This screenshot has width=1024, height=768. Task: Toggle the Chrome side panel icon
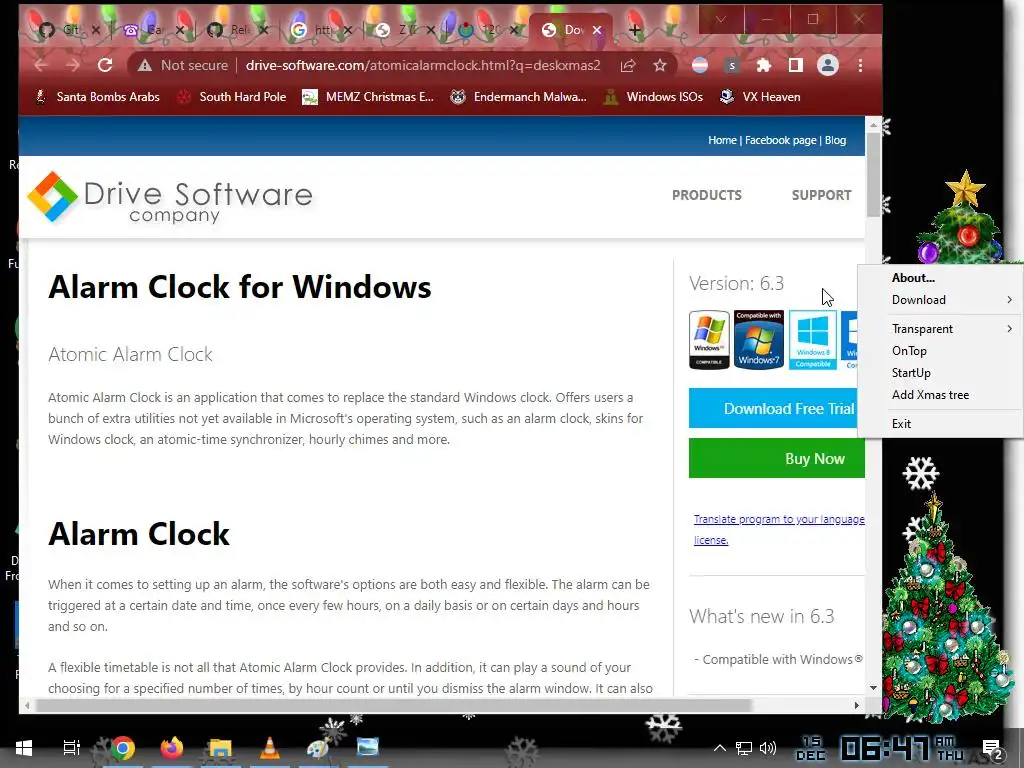pos(795,65)
